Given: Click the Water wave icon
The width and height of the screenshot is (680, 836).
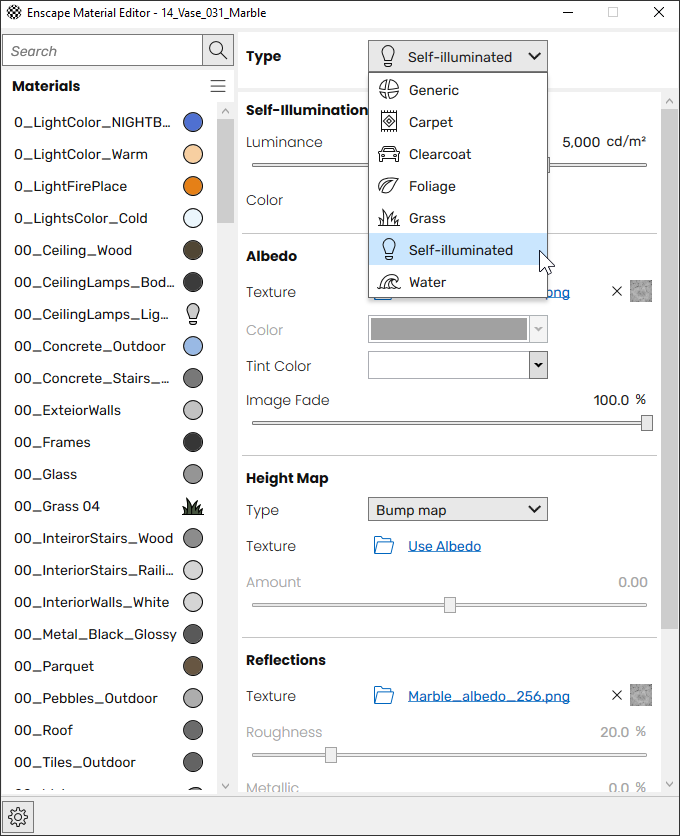Looking at the screenshot, I should [x=389, y=282].
